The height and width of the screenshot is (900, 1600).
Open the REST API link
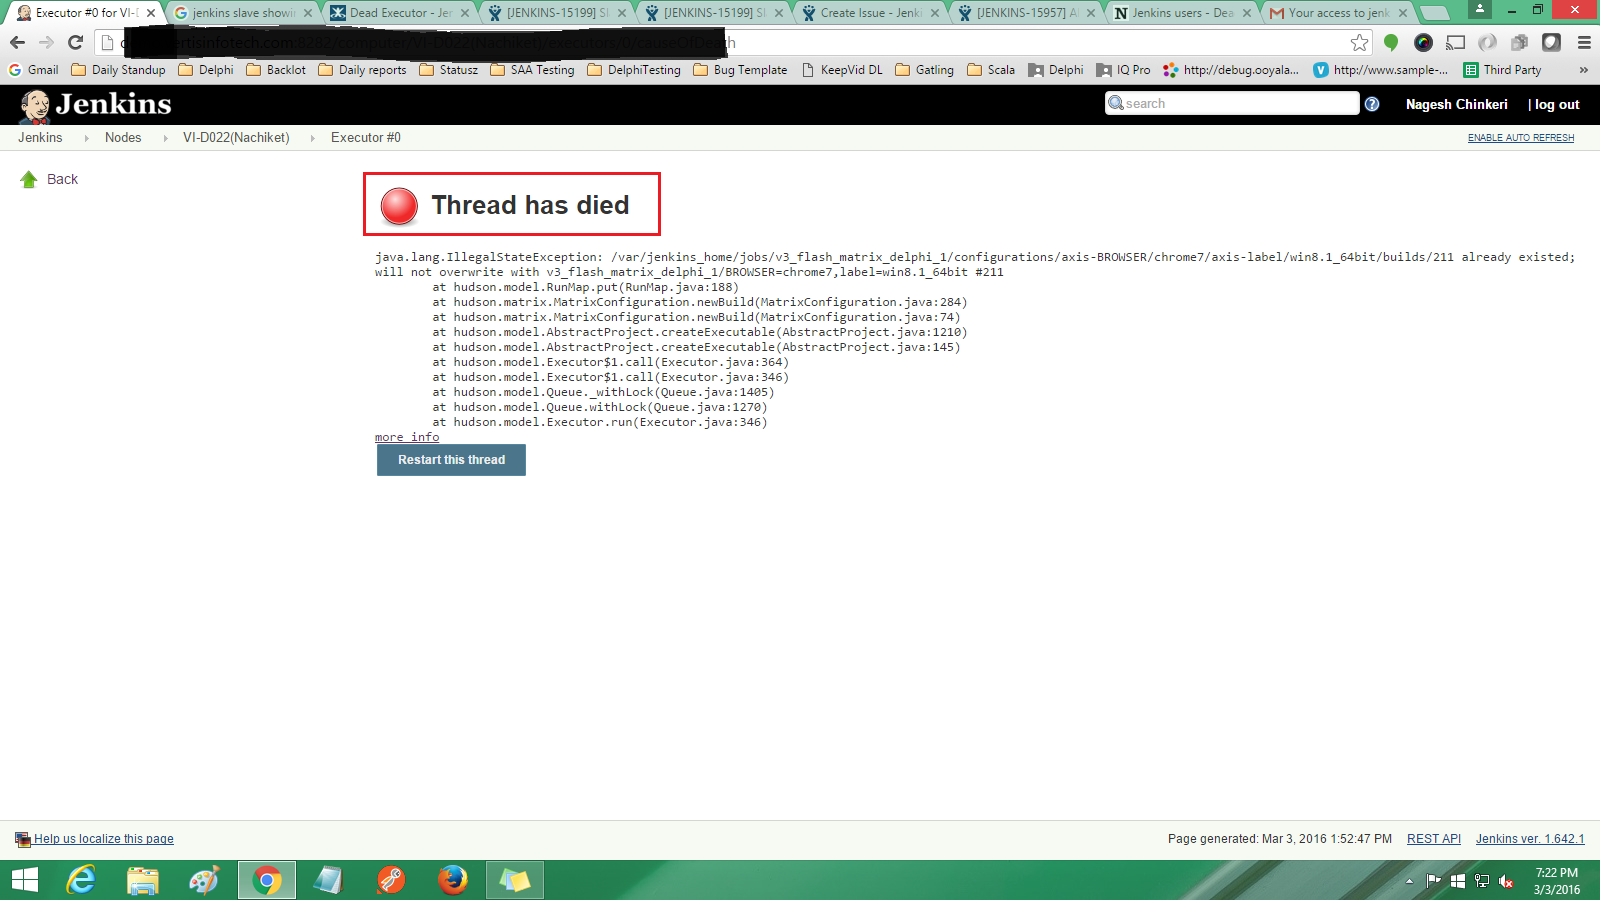tap(1433, 839)
